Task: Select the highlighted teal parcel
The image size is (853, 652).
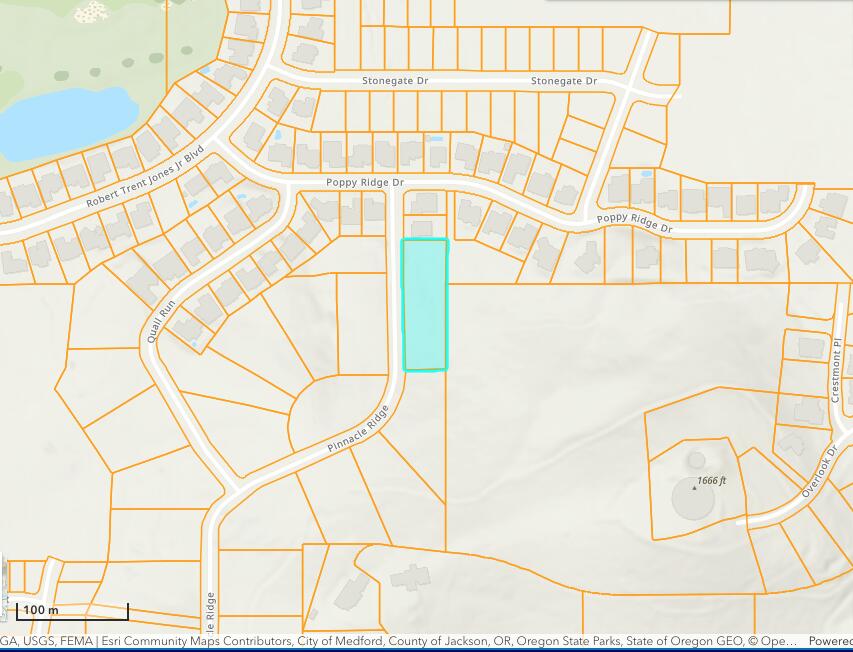Action: click(x=424, y=305)
